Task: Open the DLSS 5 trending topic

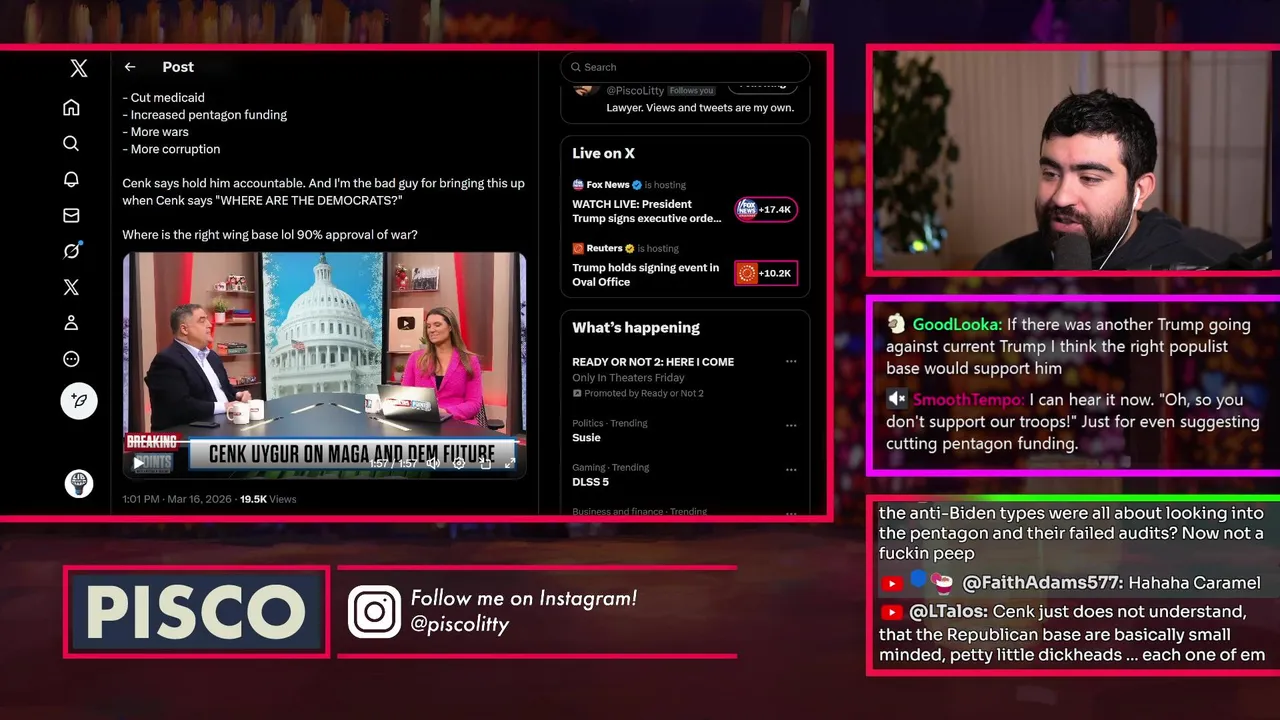Action: (x=590, y=482)
